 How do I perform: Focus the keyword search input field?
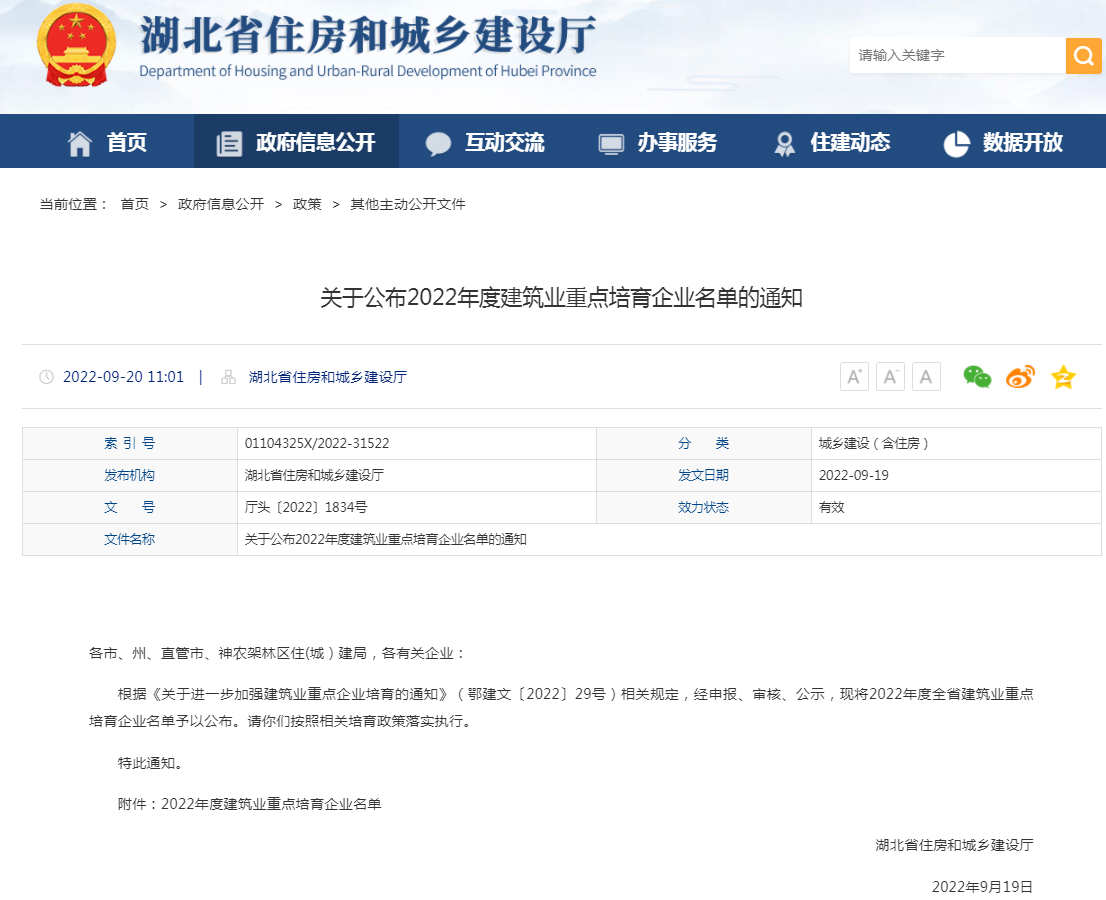click(955, 55)
